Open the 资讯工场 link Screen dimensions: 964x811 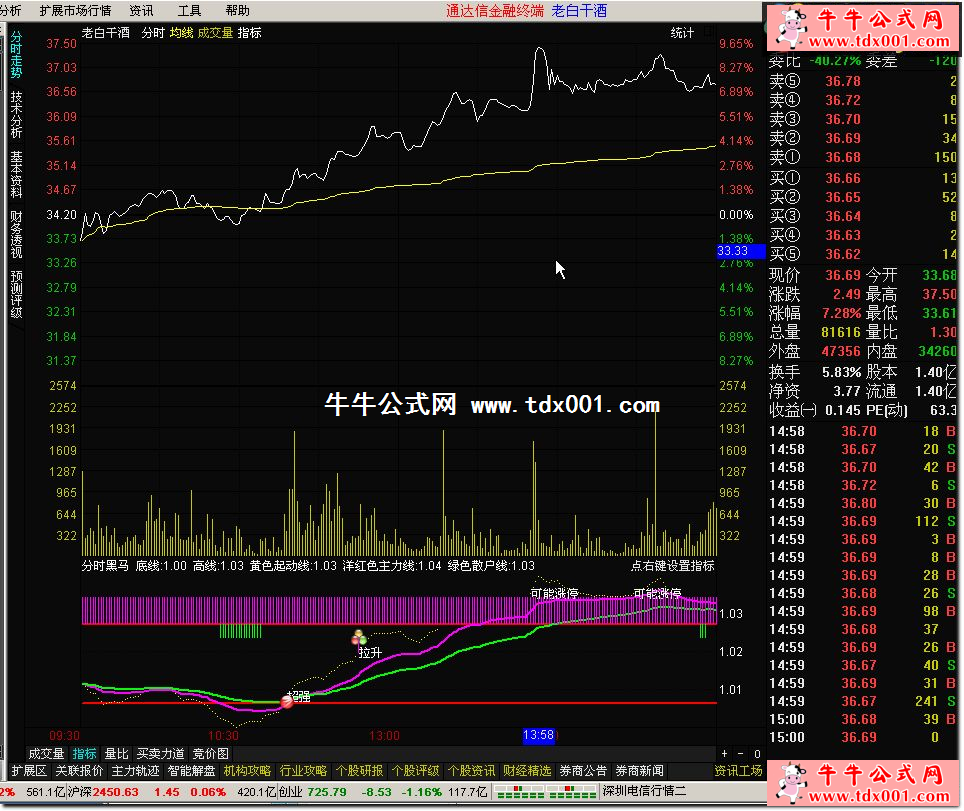click(738, 770)
